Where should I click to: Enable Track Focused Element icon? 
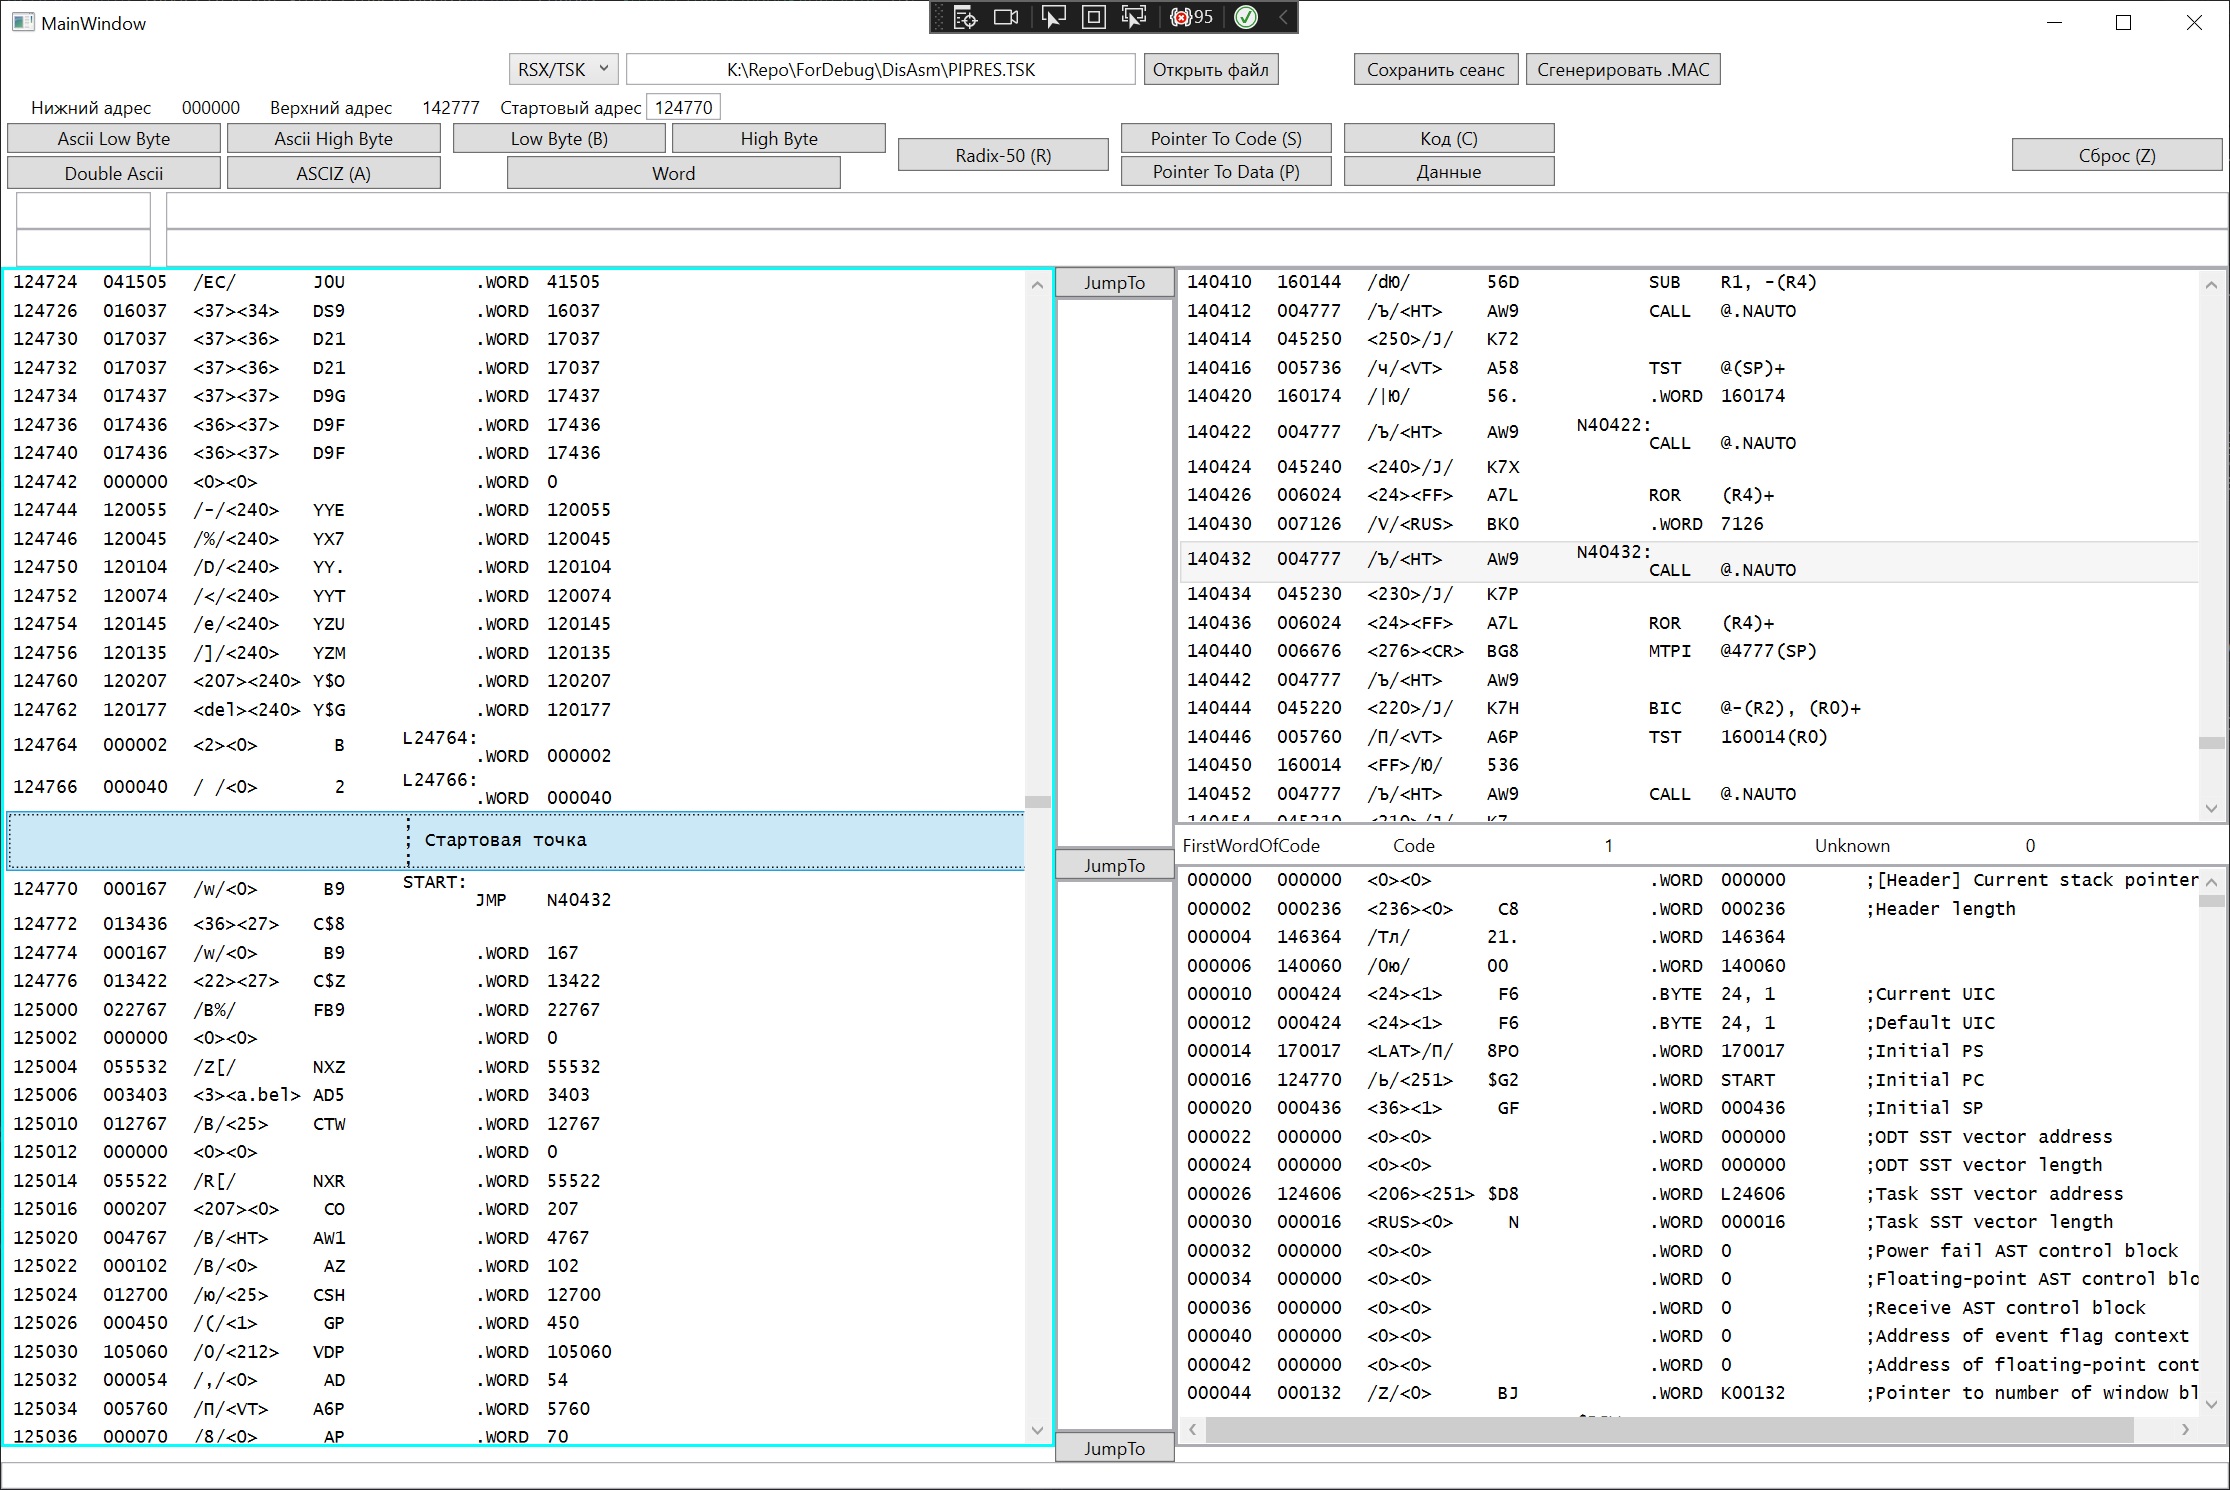tap(1134, 17)
